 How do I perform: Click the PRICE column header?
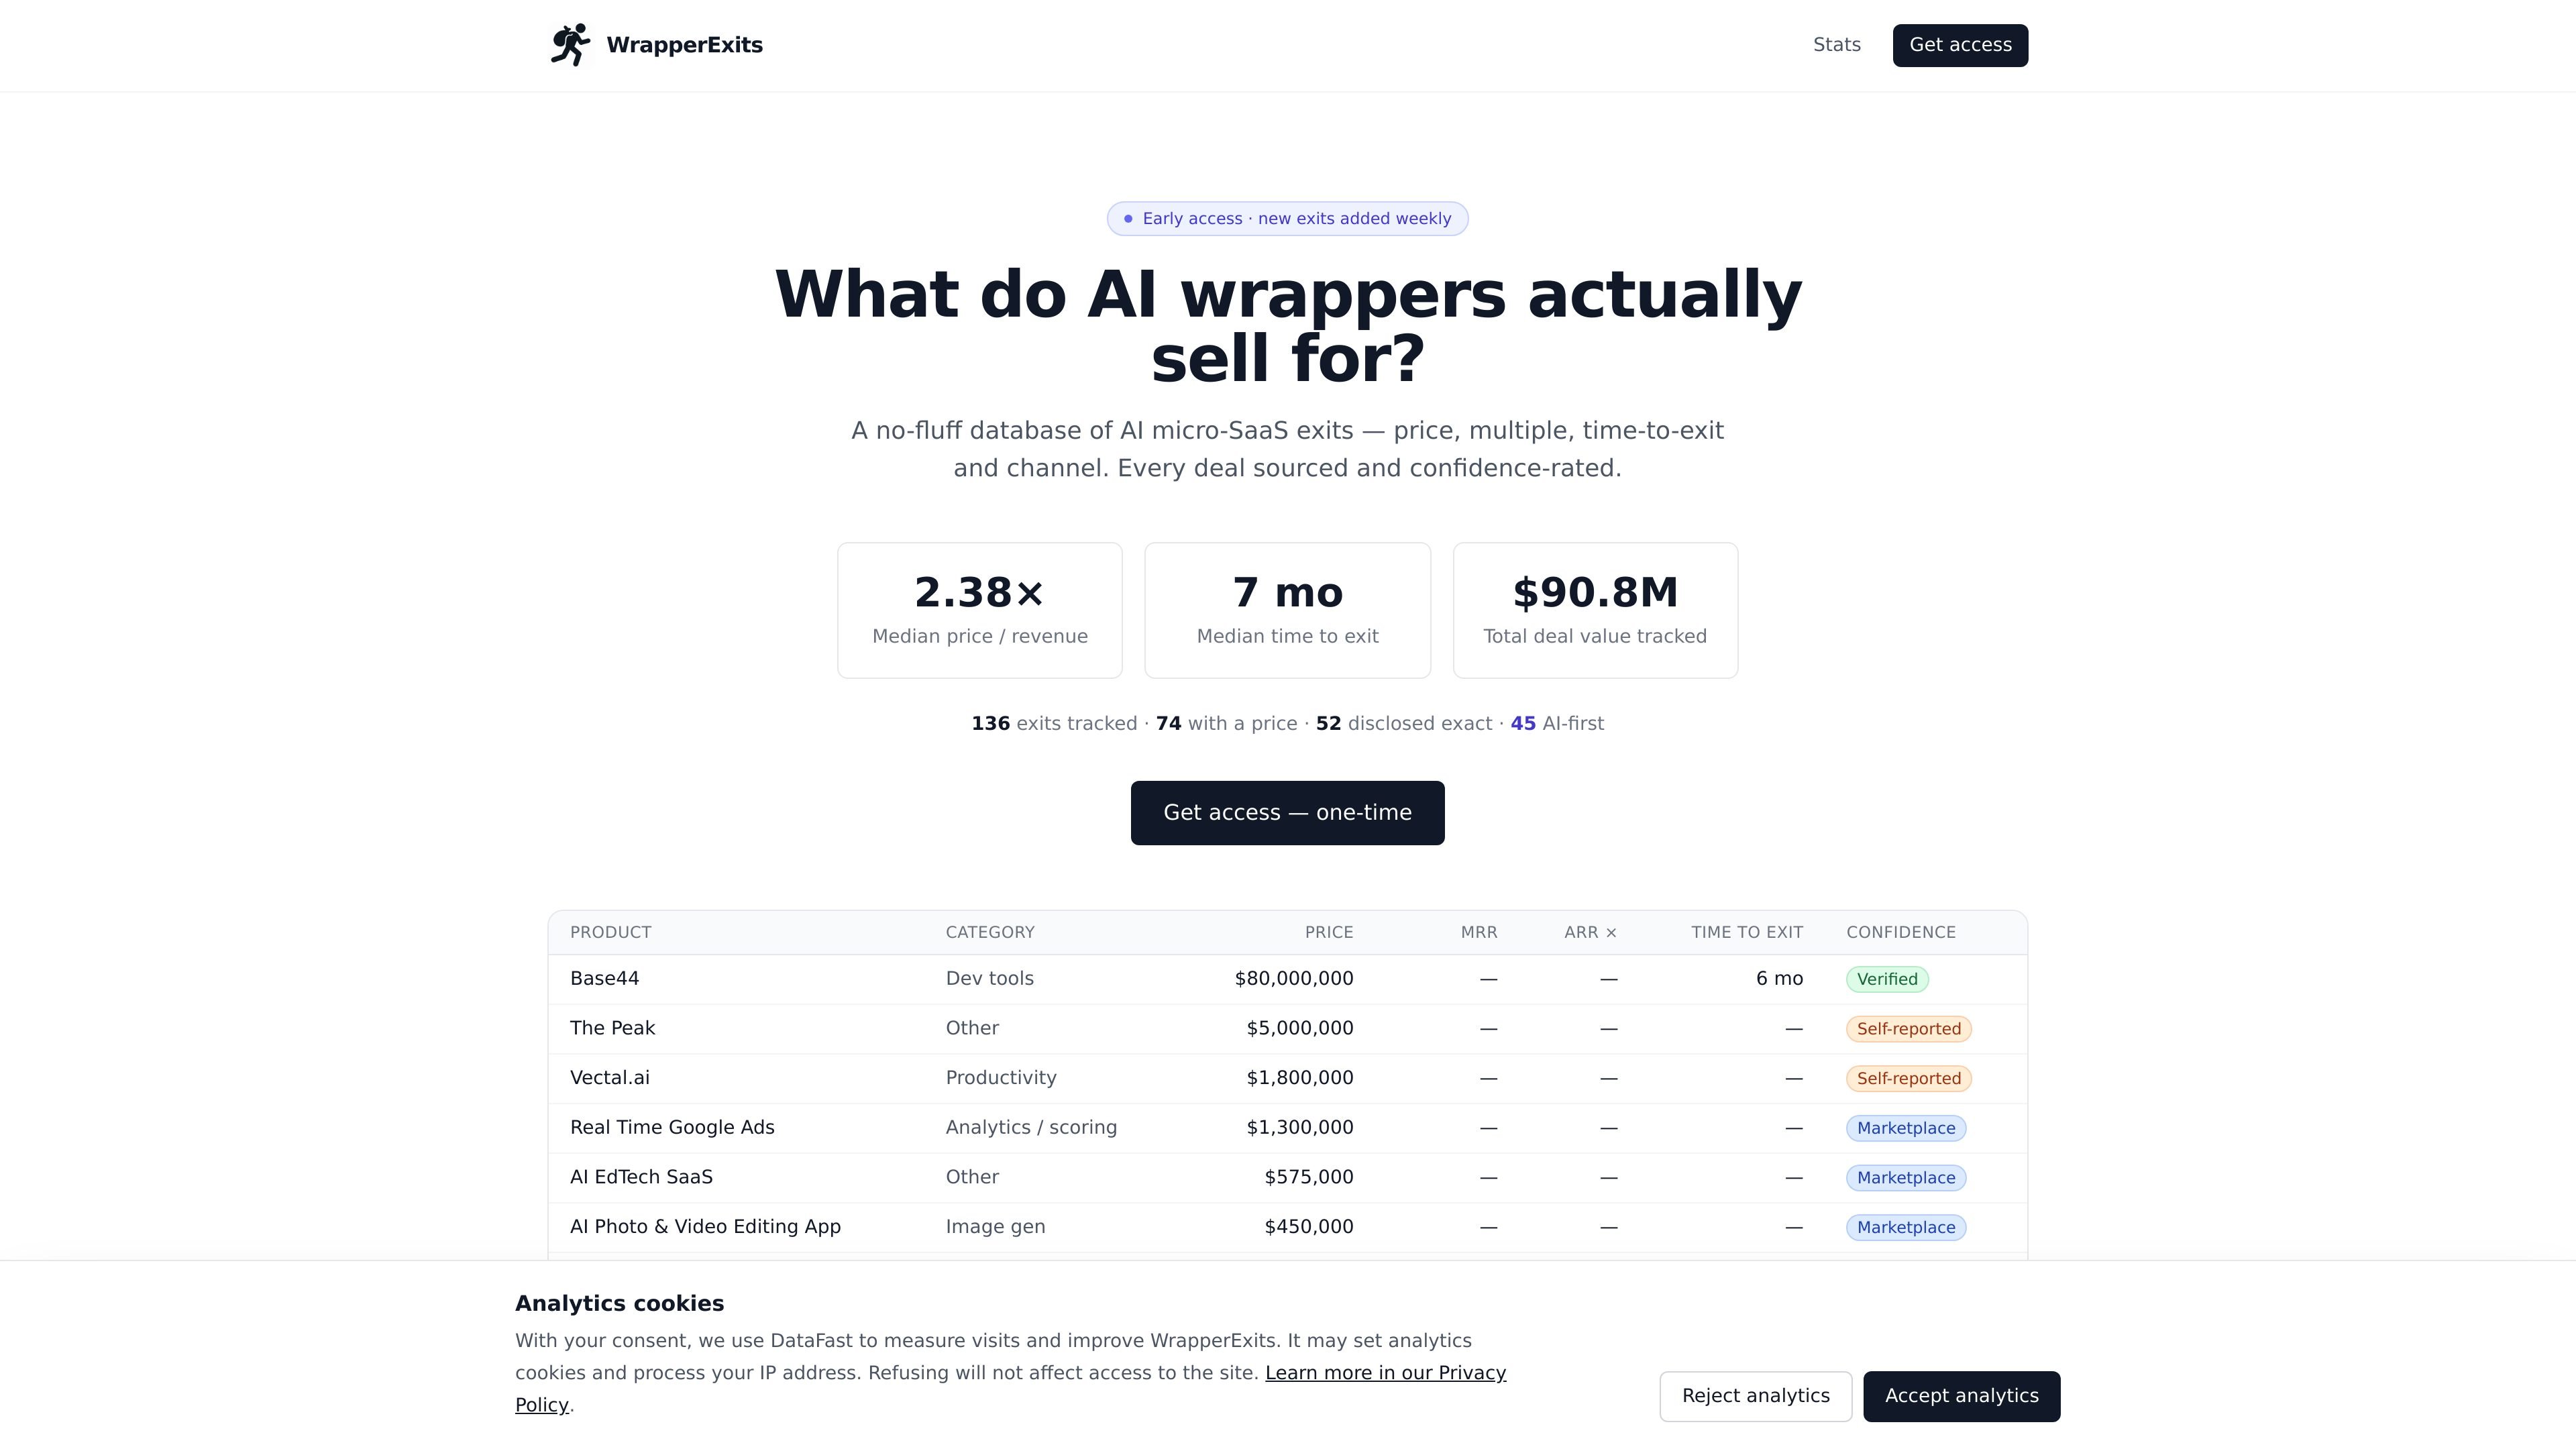[x=1328, y=932]
